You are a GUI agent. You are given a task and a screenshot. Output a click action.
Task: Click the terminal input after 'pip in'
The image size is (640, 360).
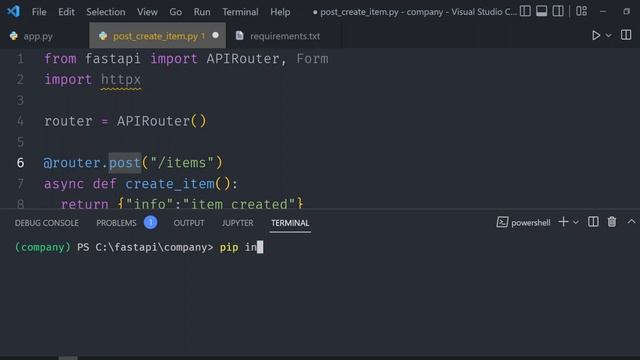pyautogui.click(x=260, y=247)
